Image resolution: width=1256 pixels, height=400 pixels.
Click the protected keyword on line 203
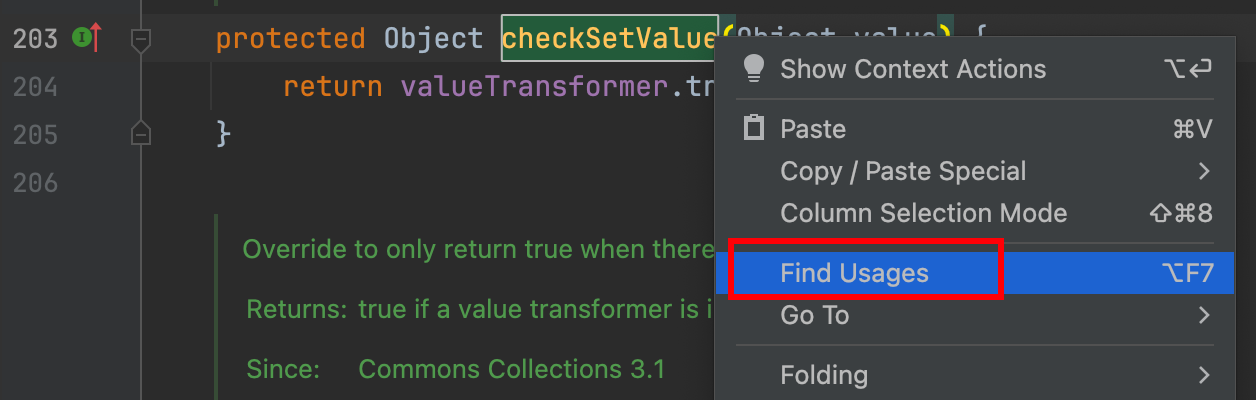click(290, 40)
